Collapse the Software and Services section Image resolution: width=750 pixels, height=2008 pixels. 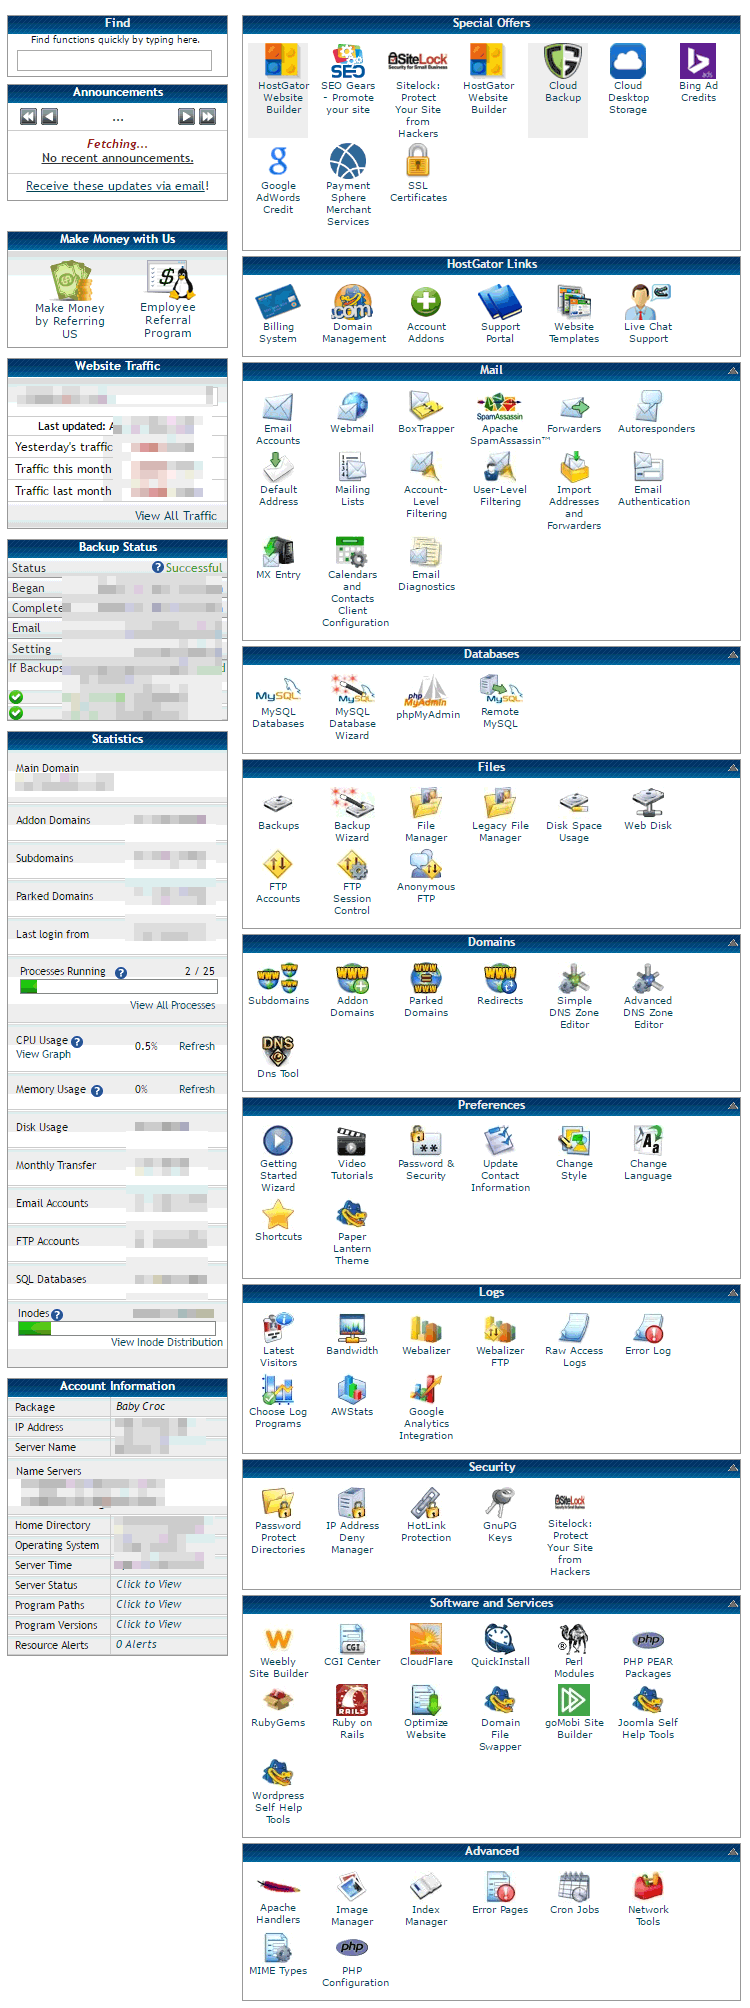coord(733,1603)
